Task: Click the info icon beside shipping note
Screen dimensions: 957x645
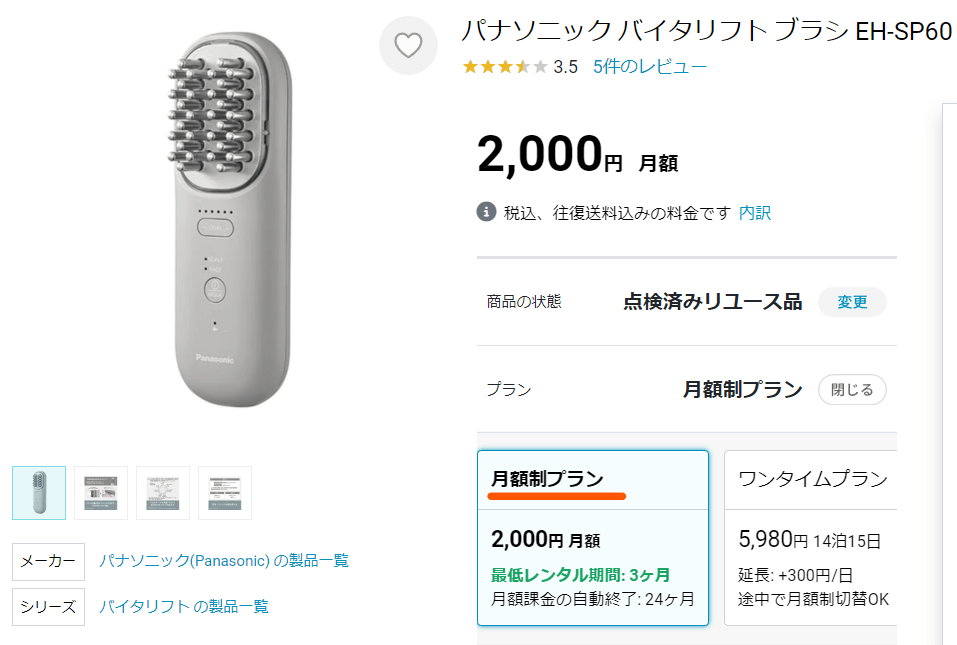Action: 486,212
